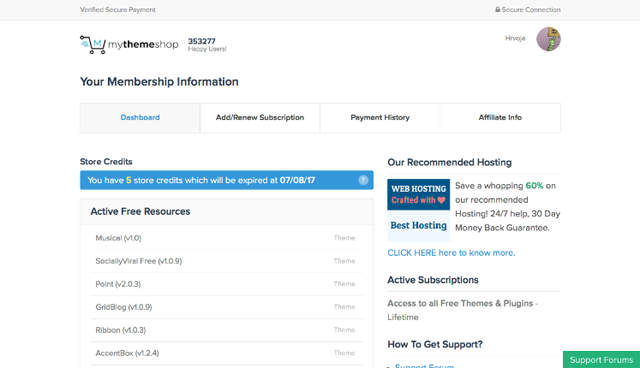Select Ribbon (v1.0.3) theme row
Image resolution: width=640 pixels, height=368 pixels.
(x=227, y=330)
